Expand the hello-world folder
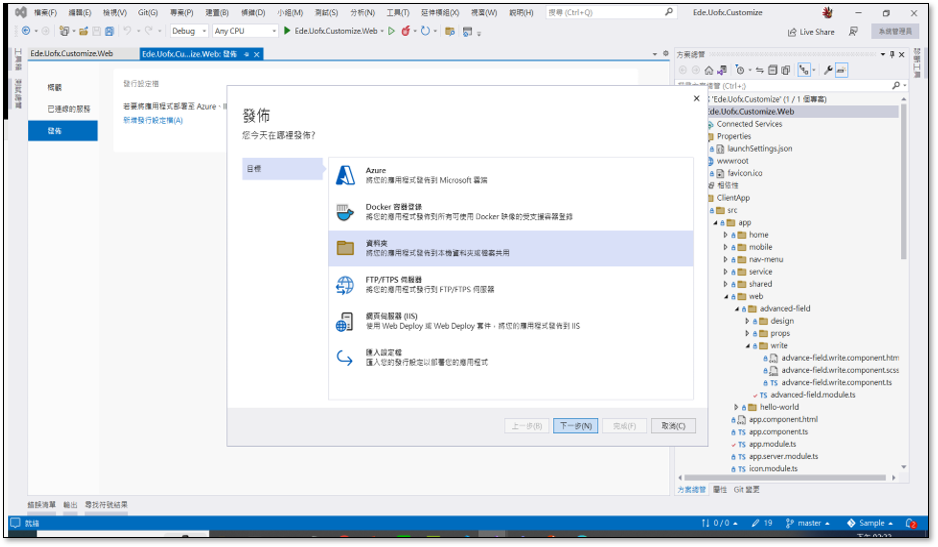The width and height of the screenshot is (938, 547). point(736,408)
